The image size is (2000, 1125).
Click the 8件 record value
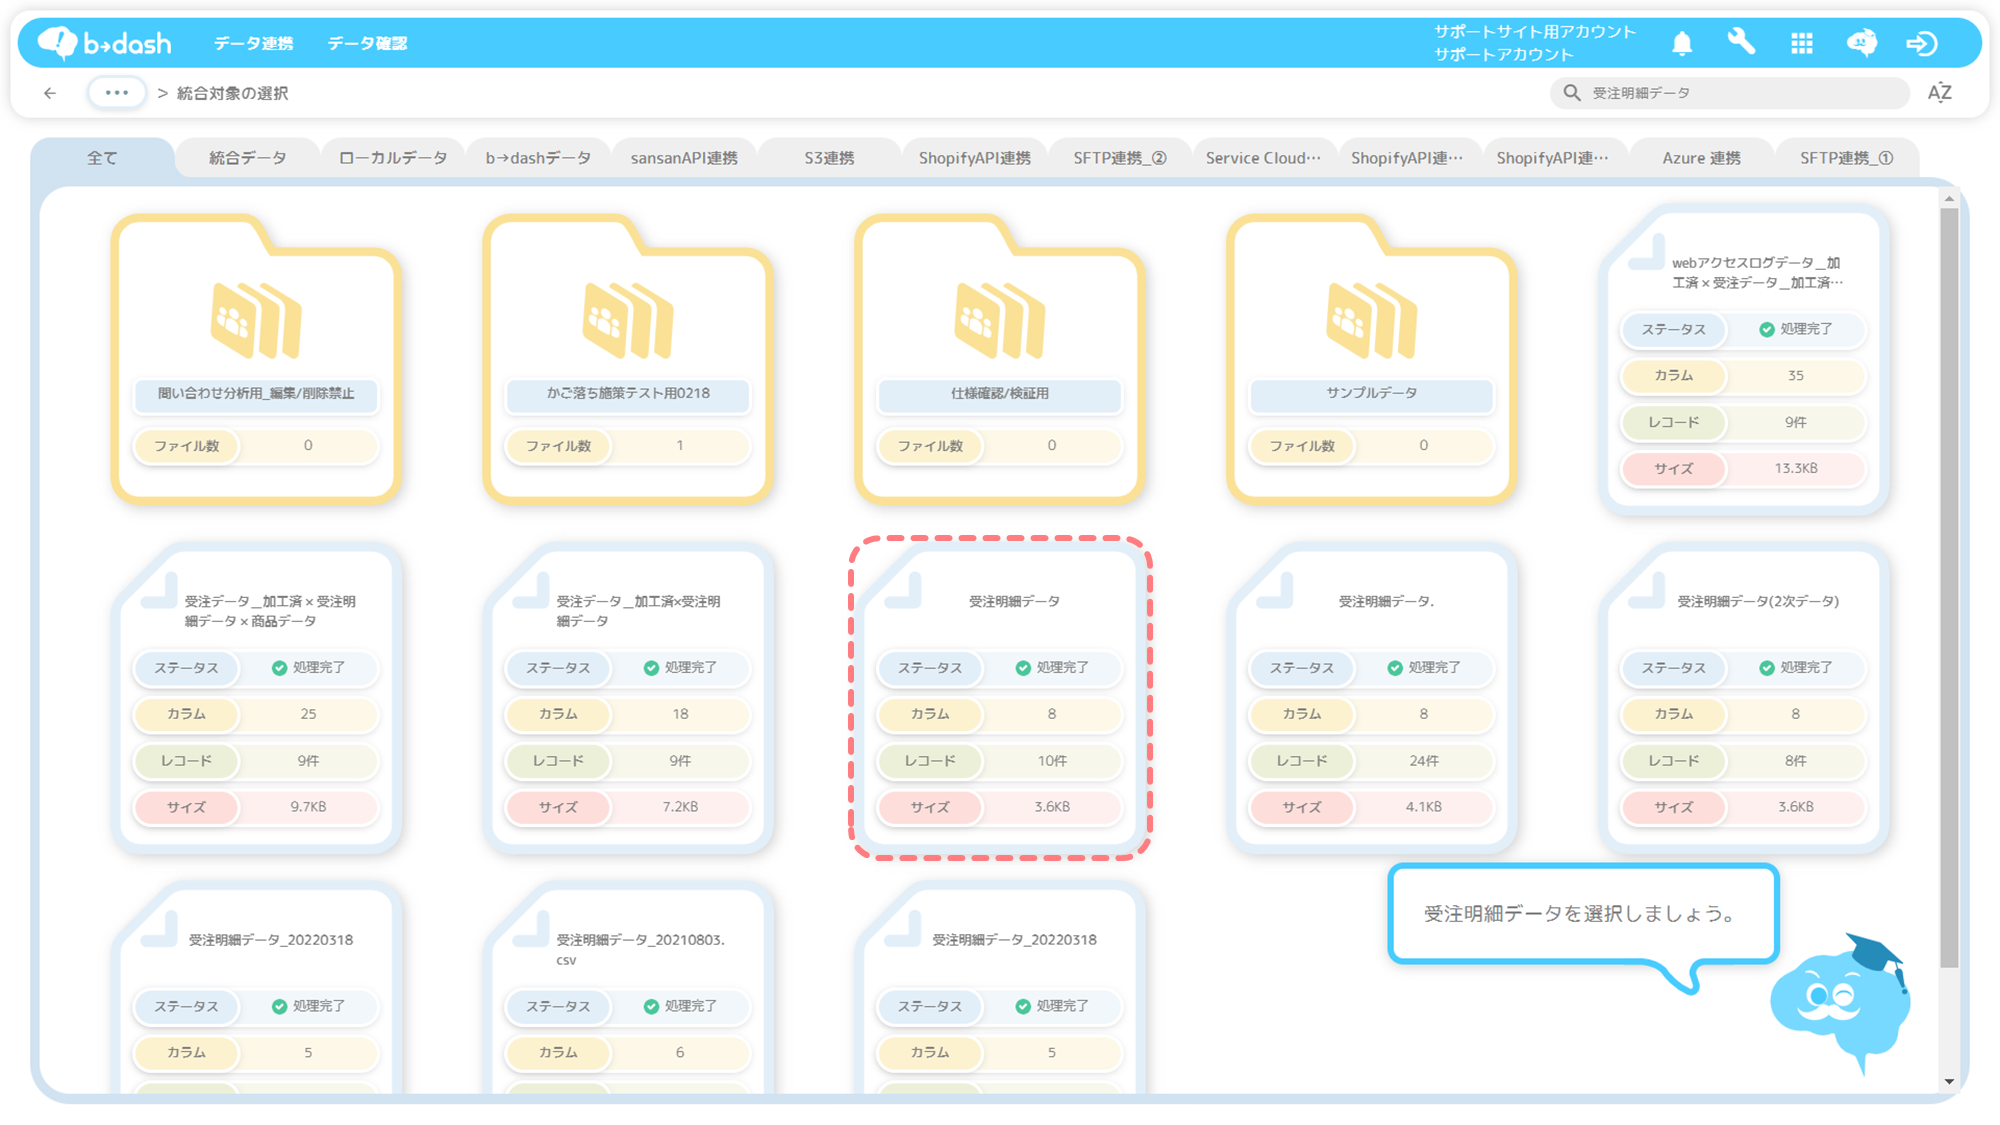[1796, 761]
